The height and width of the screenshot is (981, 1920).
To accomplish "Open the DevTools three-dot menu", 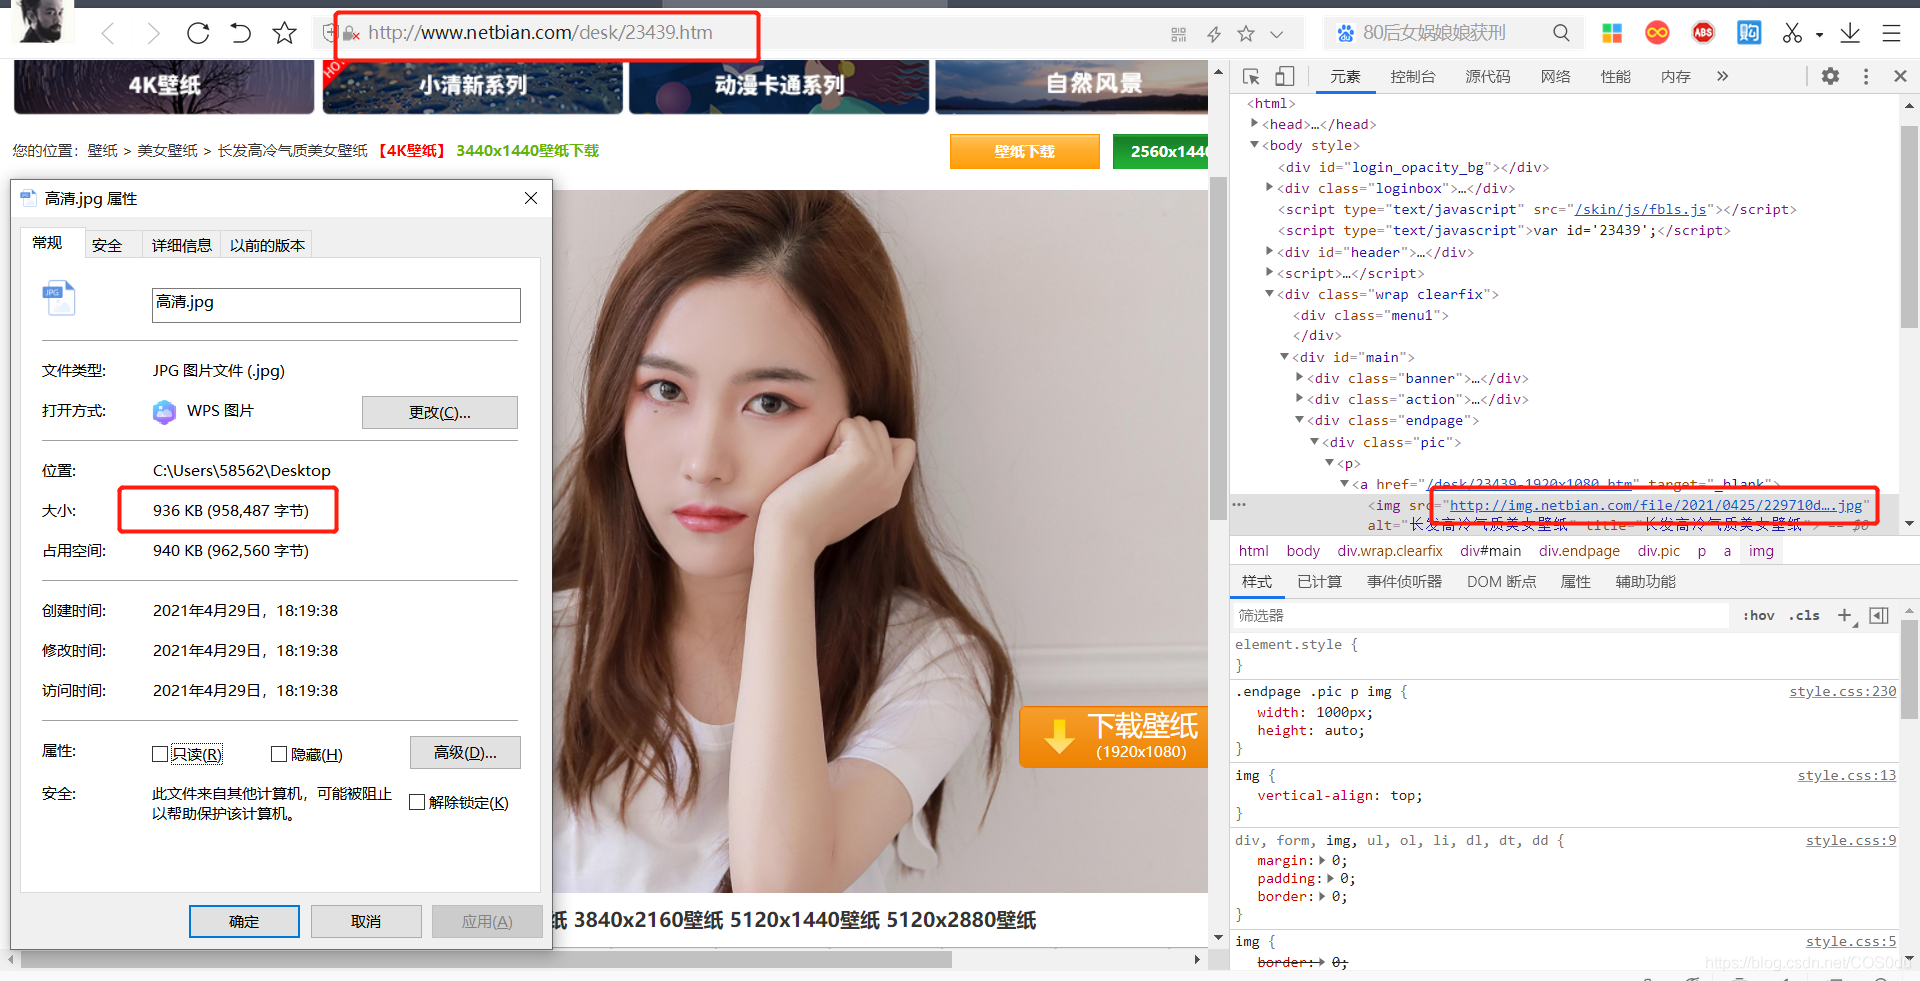I will 1866,76.
